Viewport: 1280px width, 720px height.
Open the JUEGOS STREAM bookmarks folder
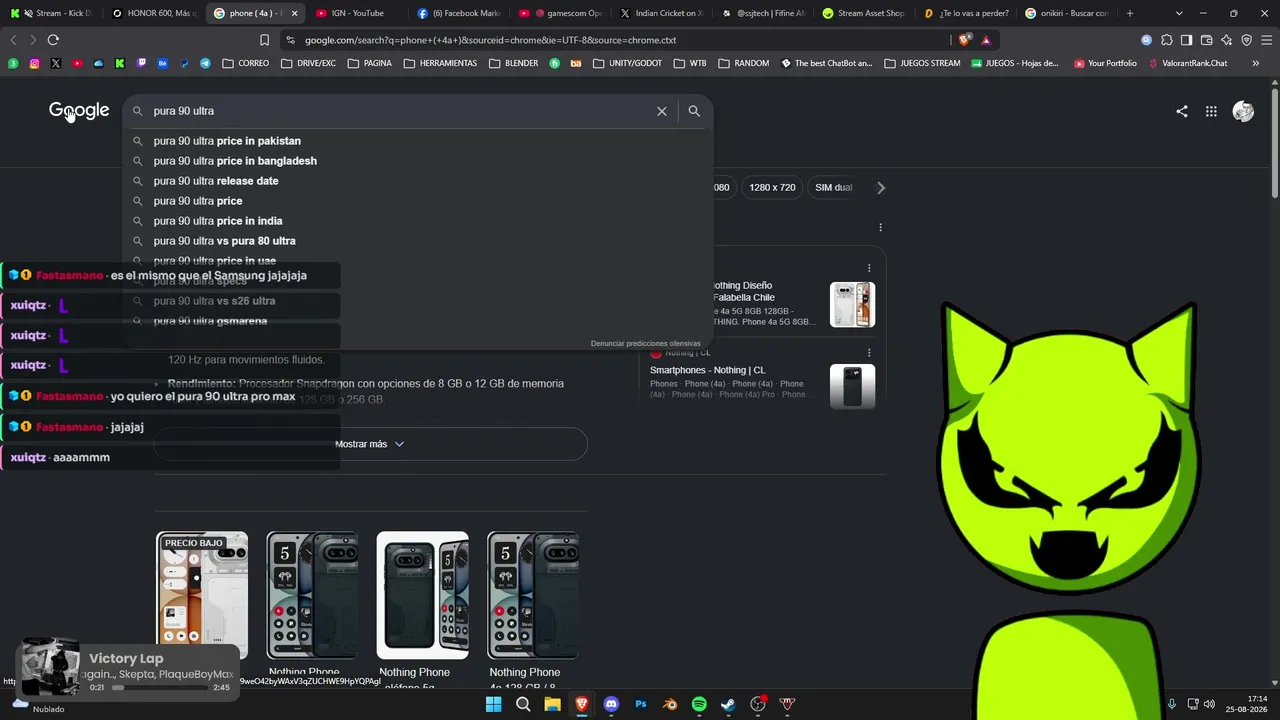pos(922,63)
